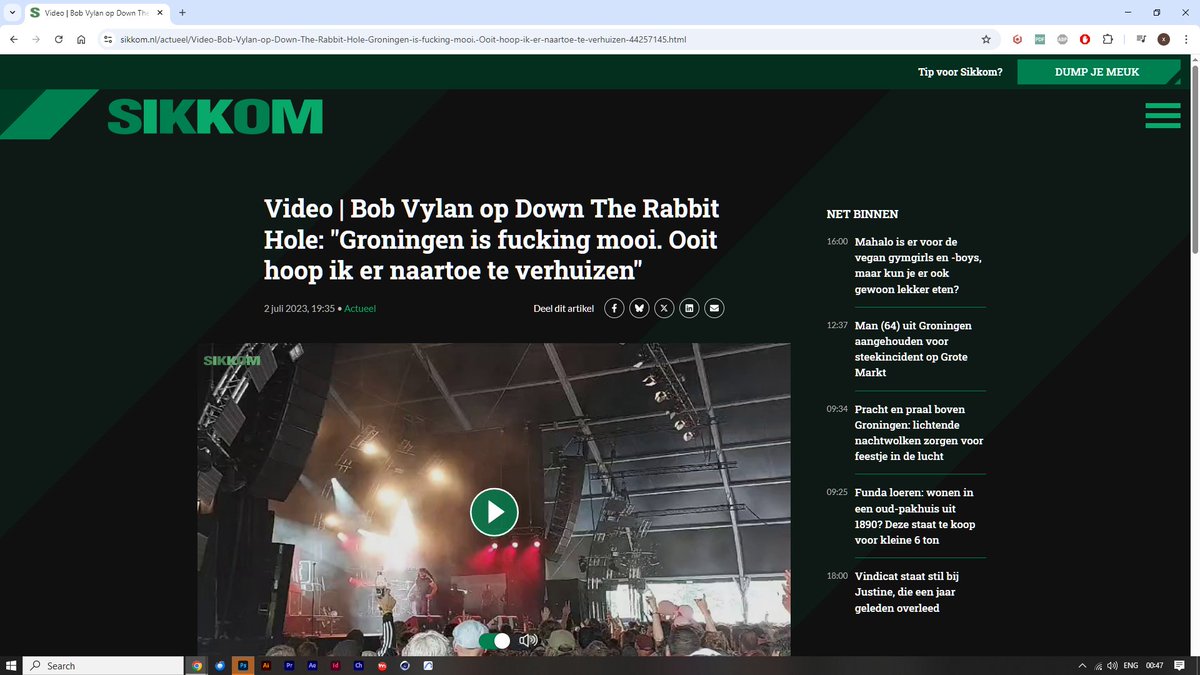The width and height of the screenshot is (1200, 675).
Task: Share article on X
Action: pos(664,308)
